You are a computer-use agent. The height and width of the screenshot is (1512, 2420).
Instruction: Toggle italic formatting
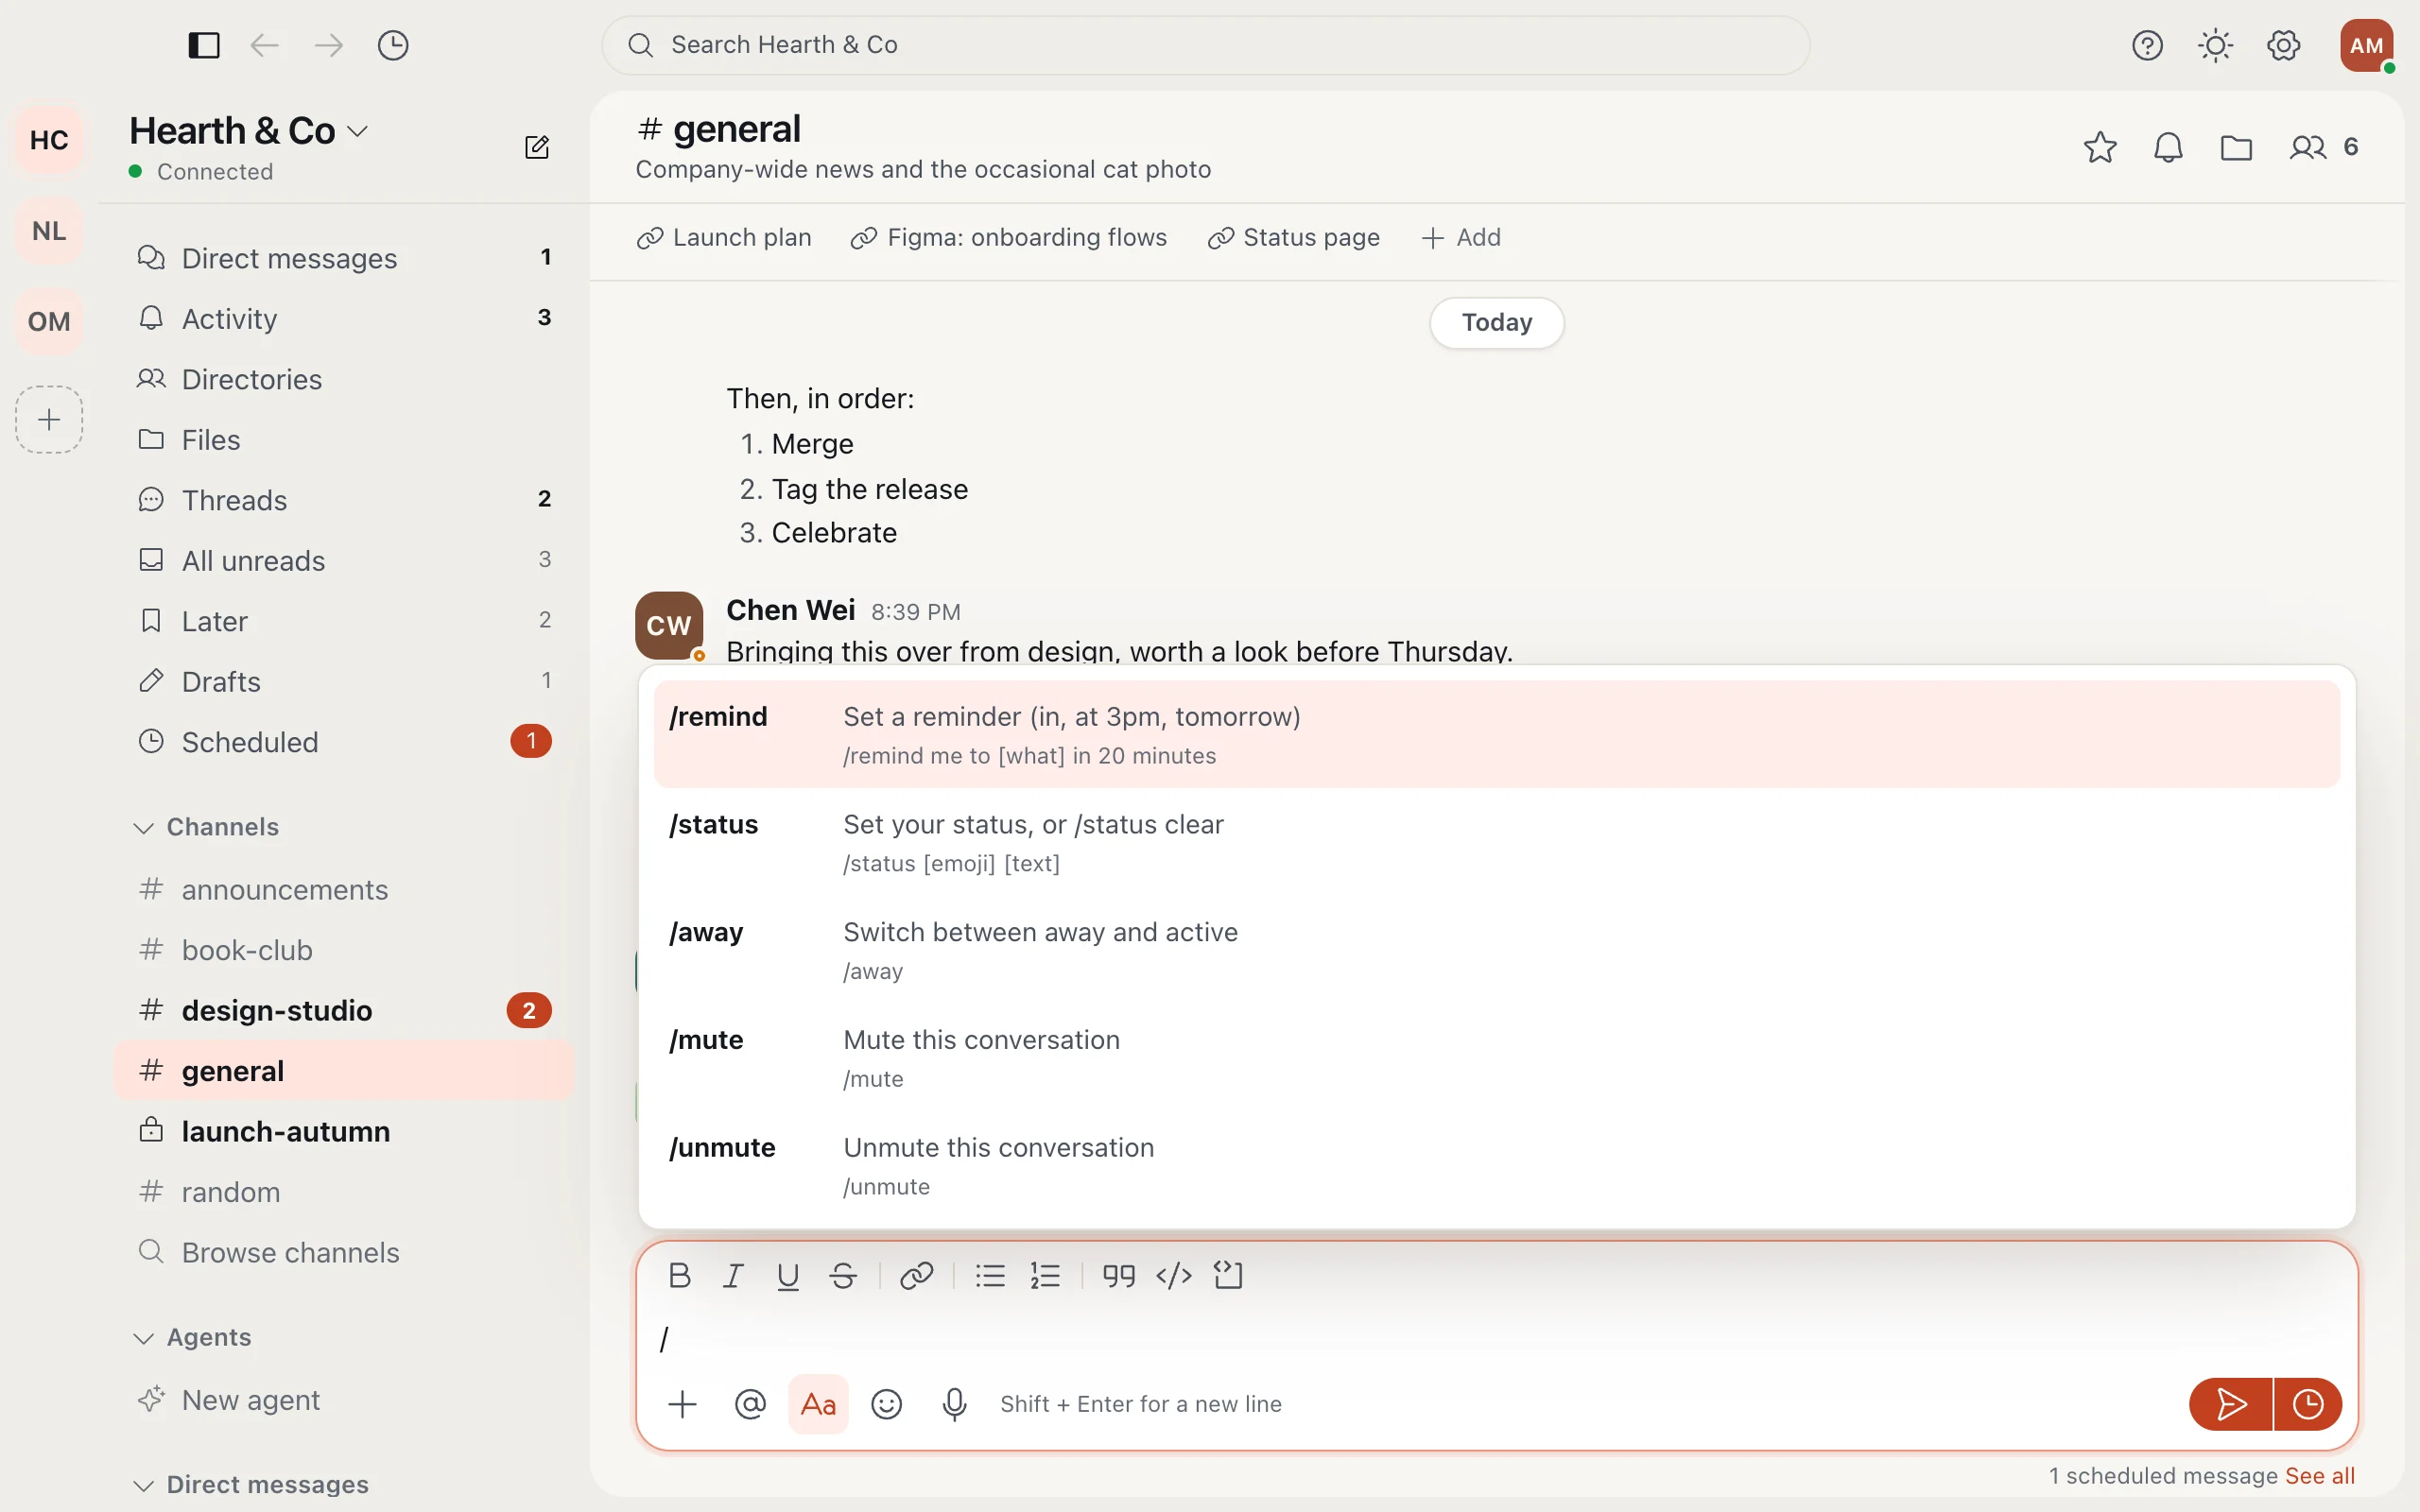point(733,1275)
